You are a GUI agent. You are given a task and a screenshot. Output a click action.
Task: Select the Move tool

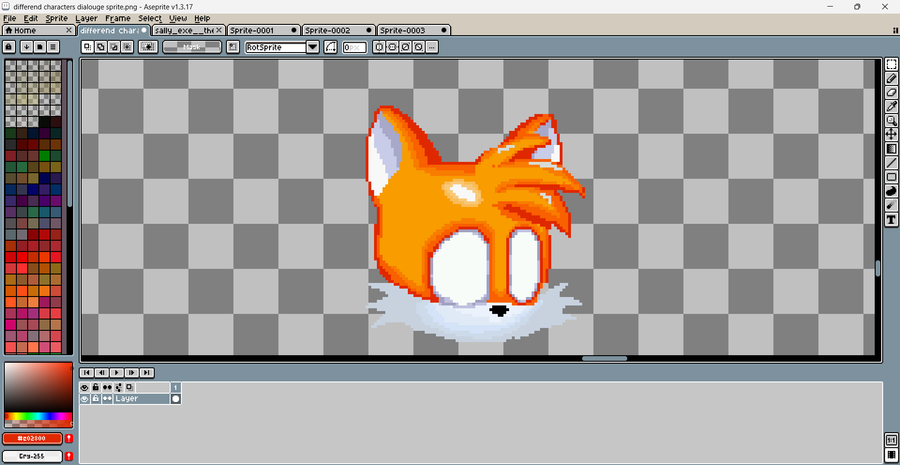(x=891, y=135)
